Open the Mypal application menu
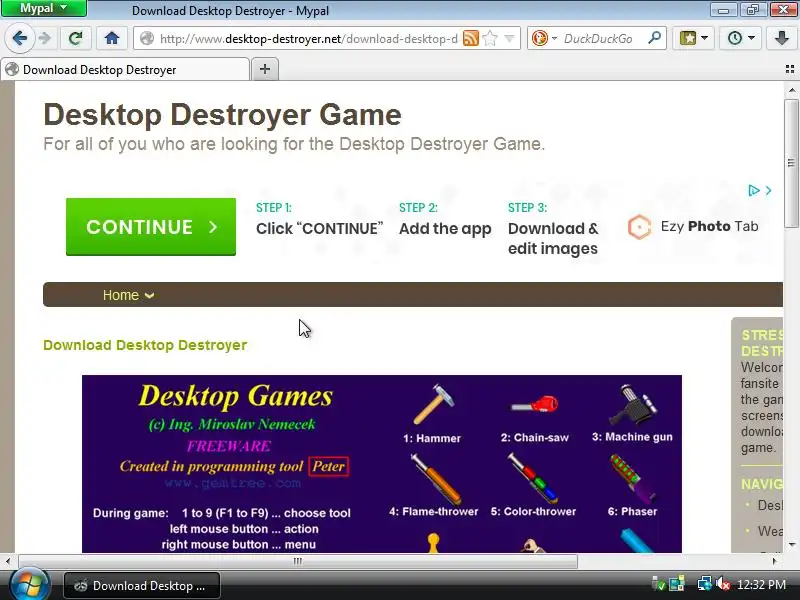Viewport: 800px width, 600px height. click(44, 8)
